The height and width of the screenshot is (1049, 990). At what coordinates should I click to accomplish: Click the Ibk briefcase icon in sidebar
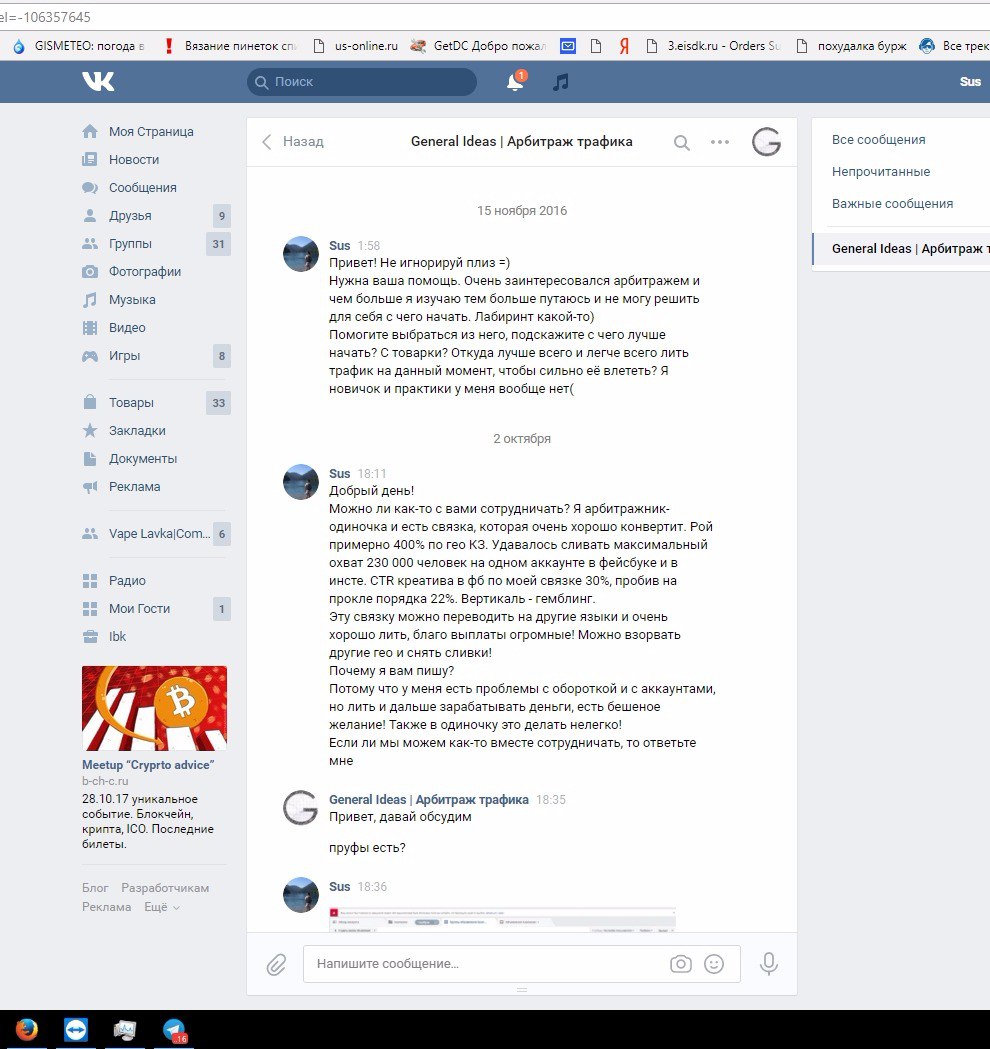[x=90, y=637]
